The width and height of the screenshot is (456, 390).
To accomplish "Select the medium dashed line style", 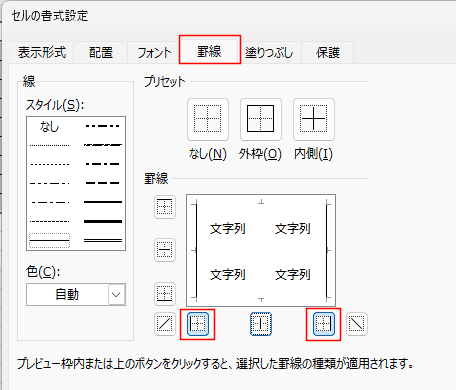I will click(103, 183).
